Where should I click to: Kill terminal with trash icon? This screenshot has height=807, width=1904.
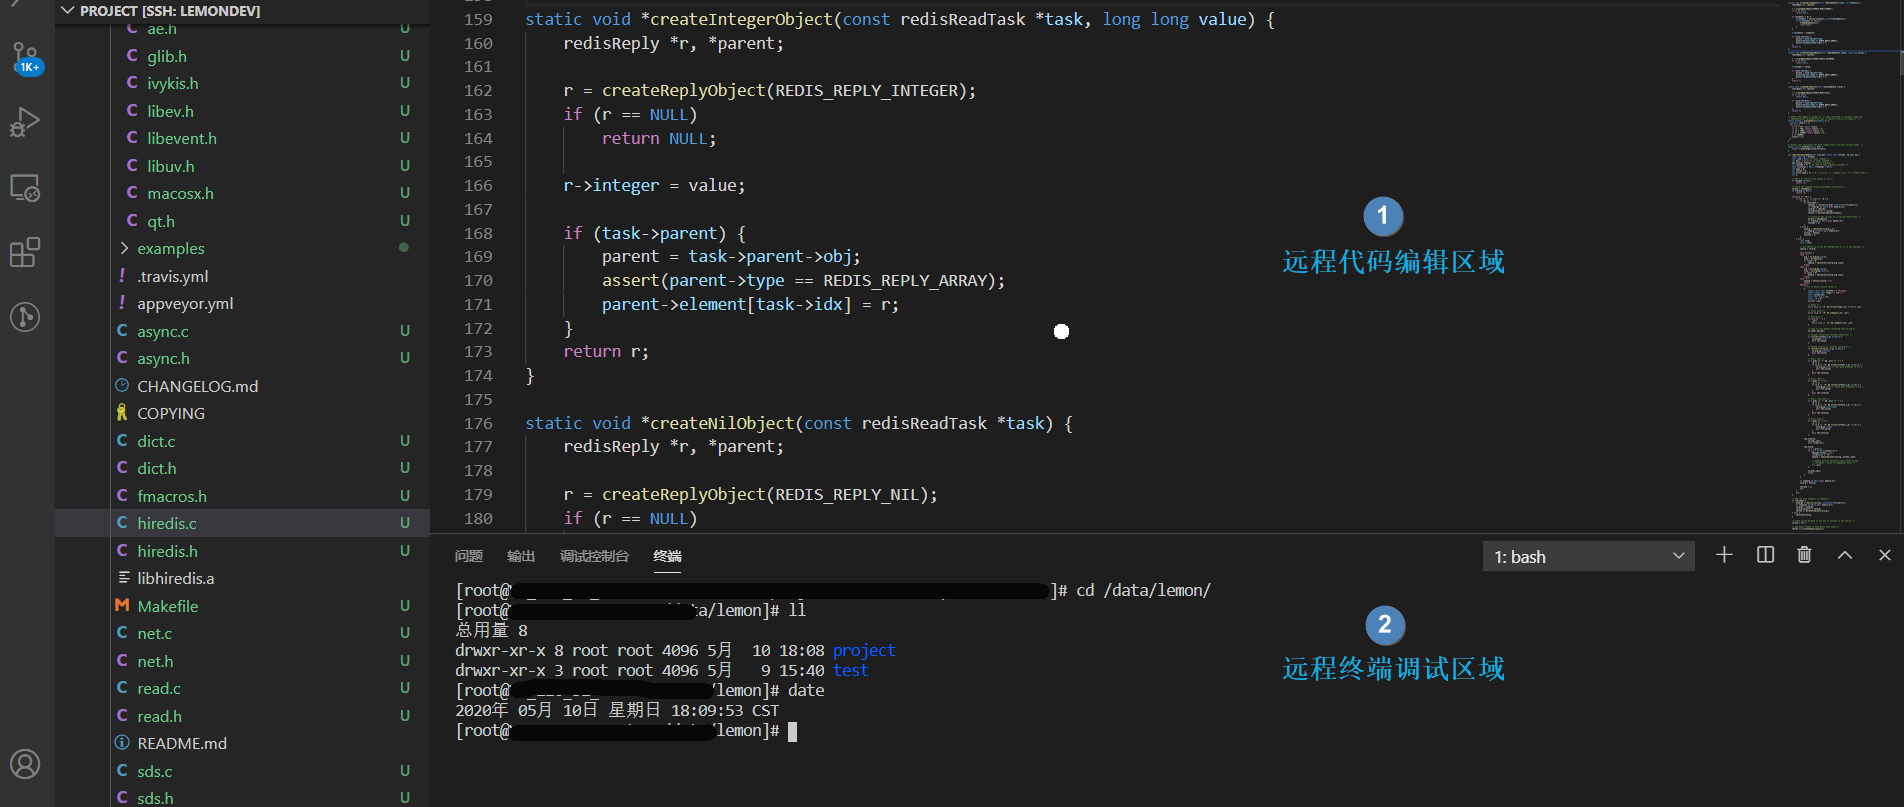click(1804, 555)
